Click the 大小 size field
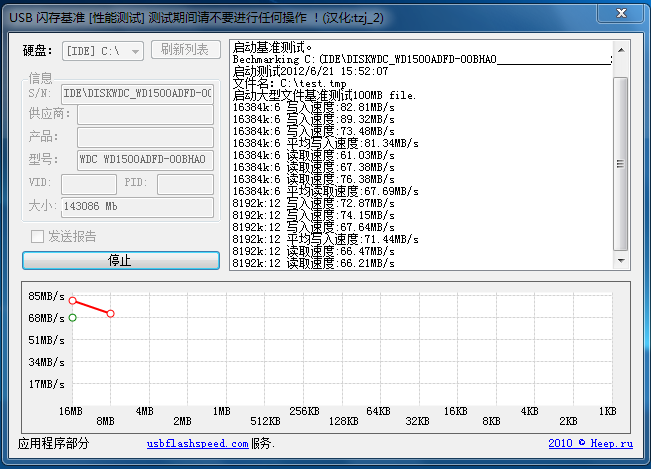This screenshot has width=651, height=469. click(x=137, y=207)
